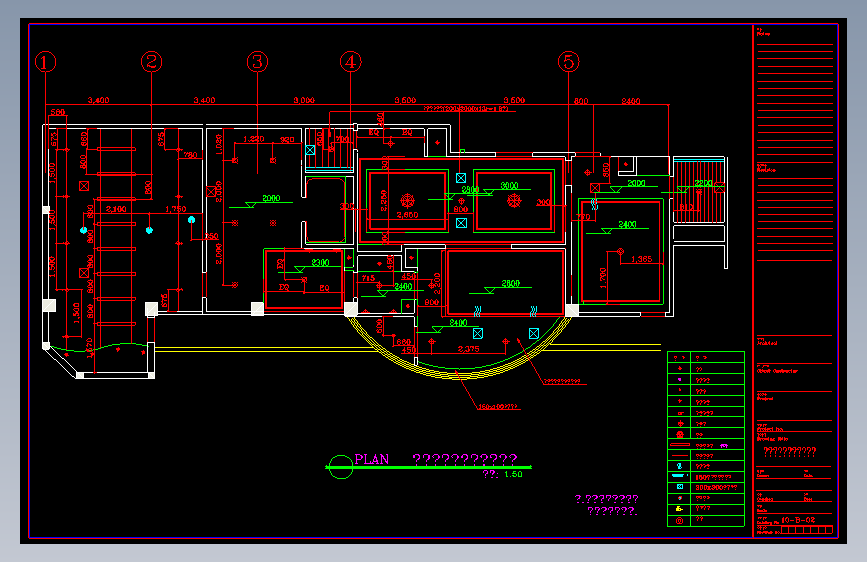The height and width of the screenshot is (562, 867).
Task: Pick the 1,220 dimension text
Action: [x=254, y=139]
